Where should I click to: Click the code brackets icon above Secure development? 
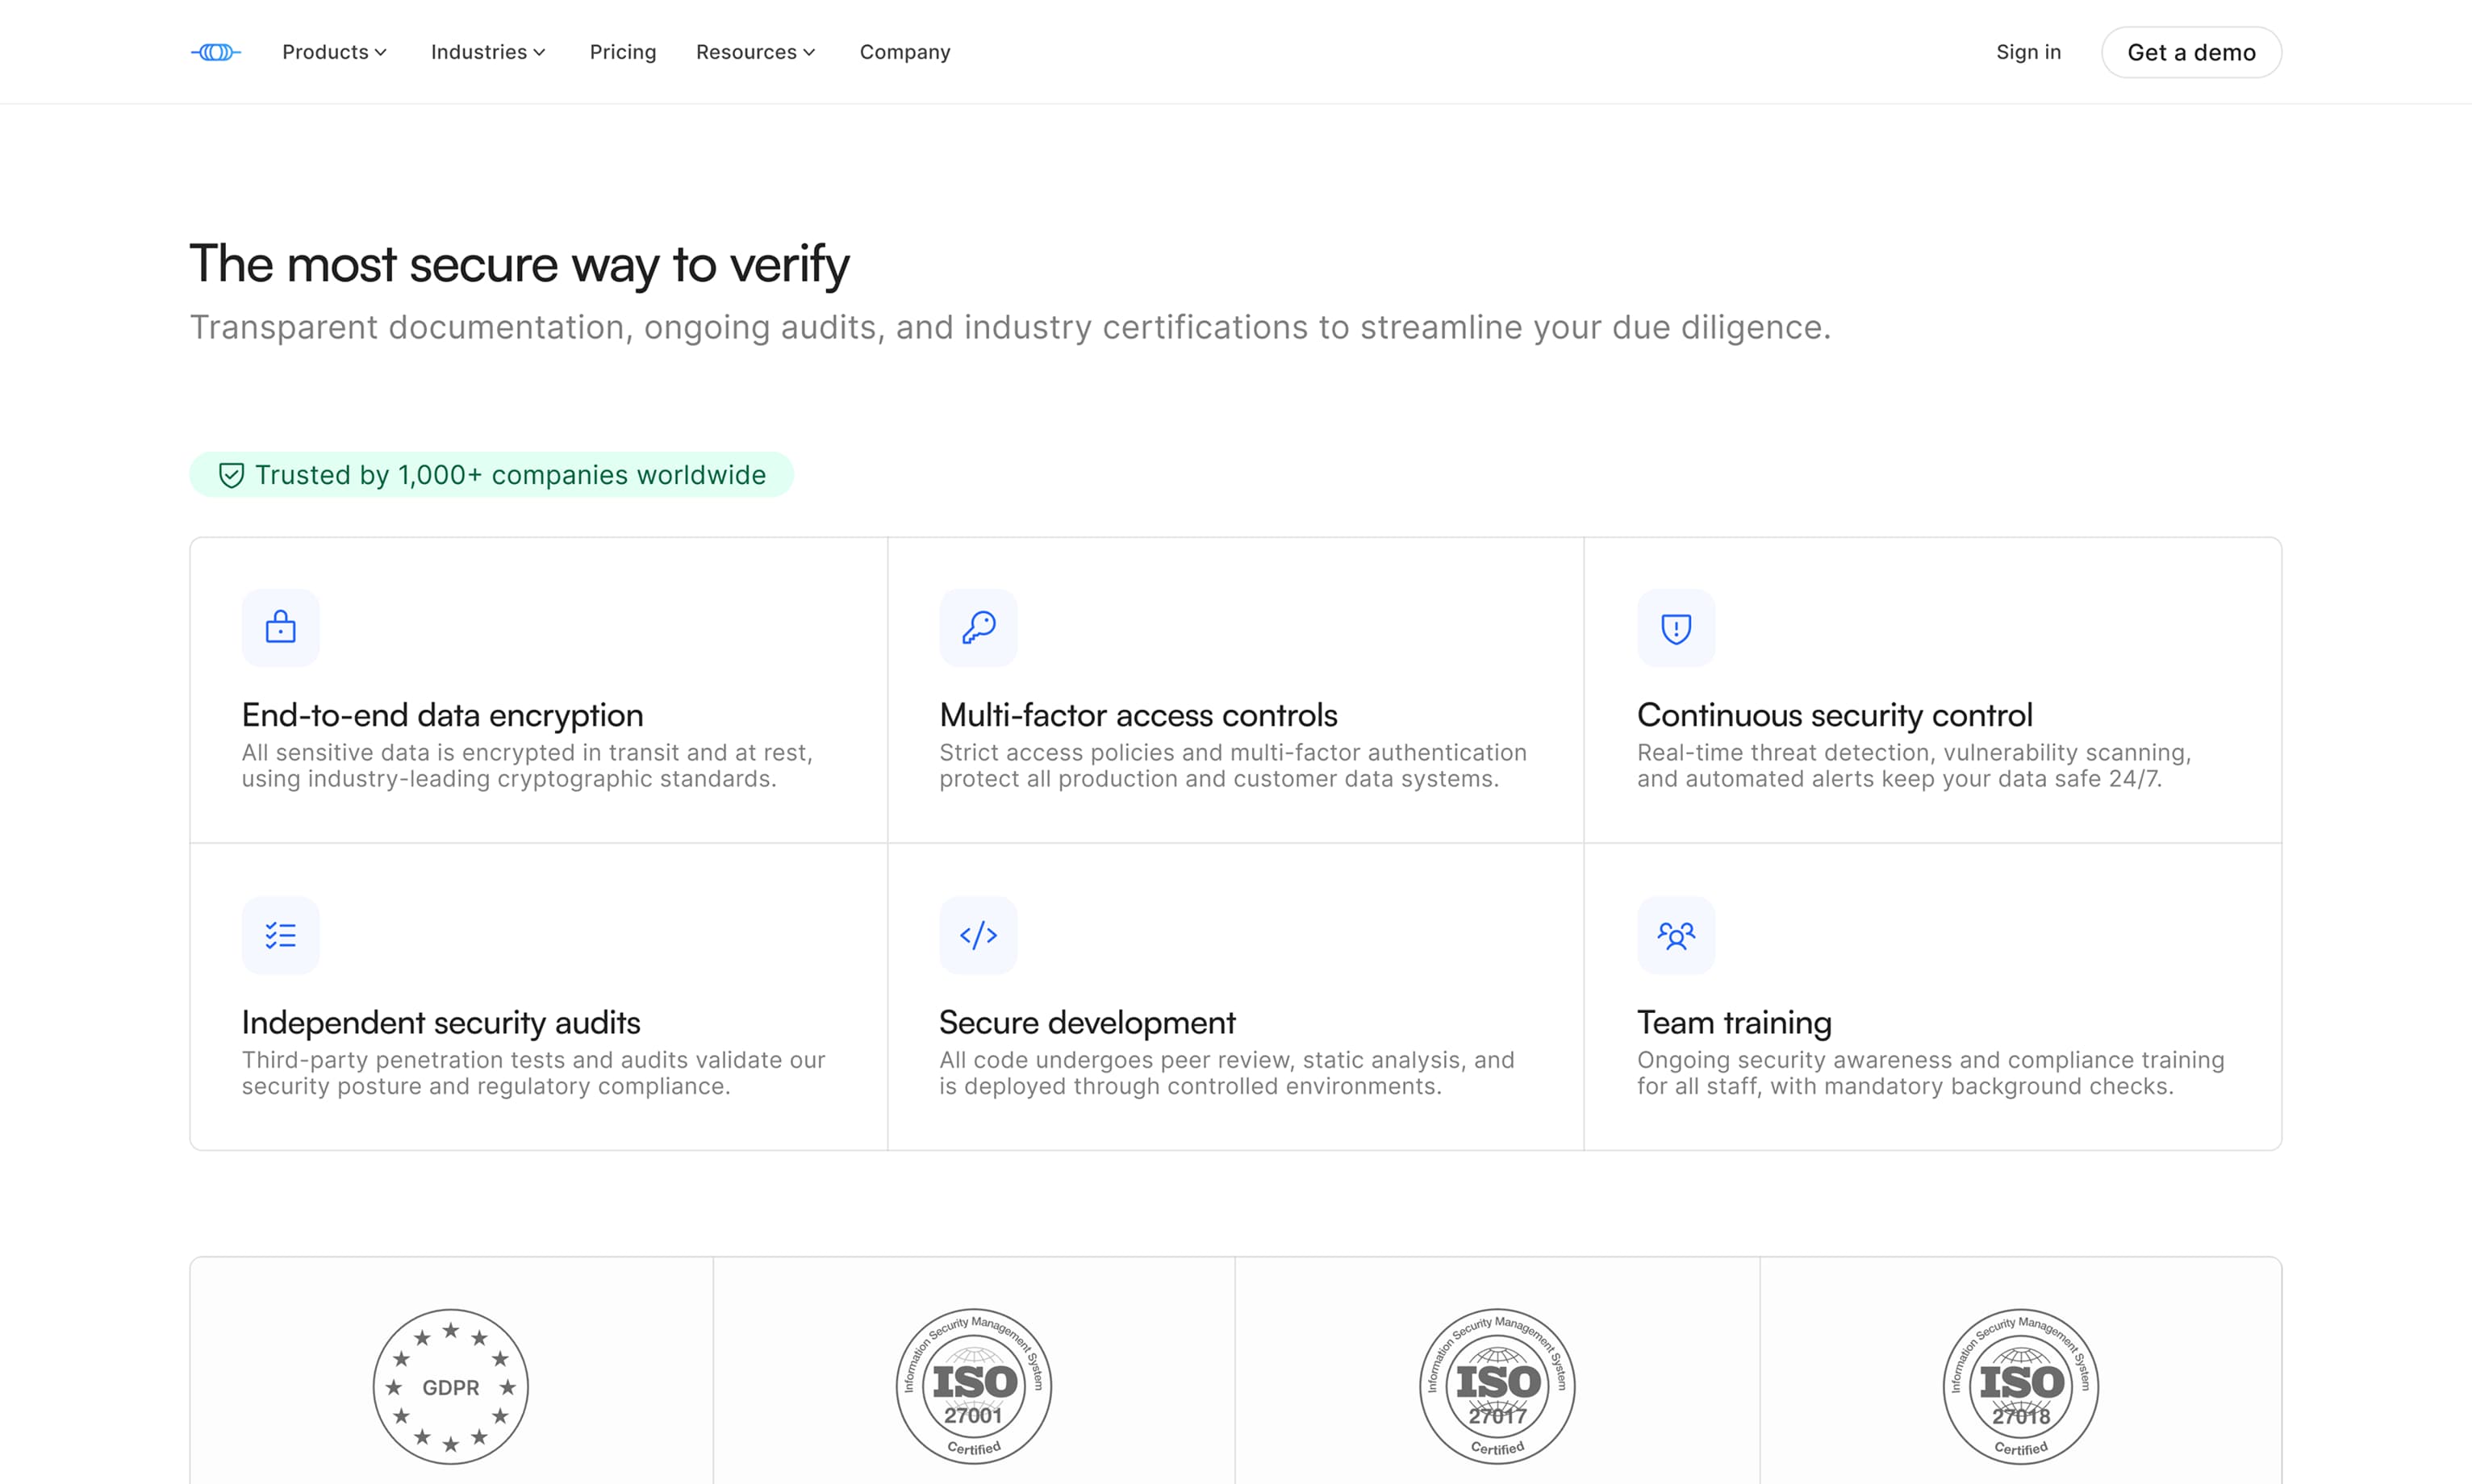[978, 935]
